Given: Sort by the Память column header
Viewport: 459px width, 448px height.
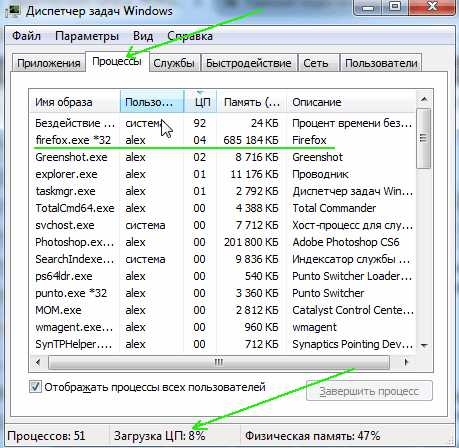Looking at the screenshot, I should [251, 101].
